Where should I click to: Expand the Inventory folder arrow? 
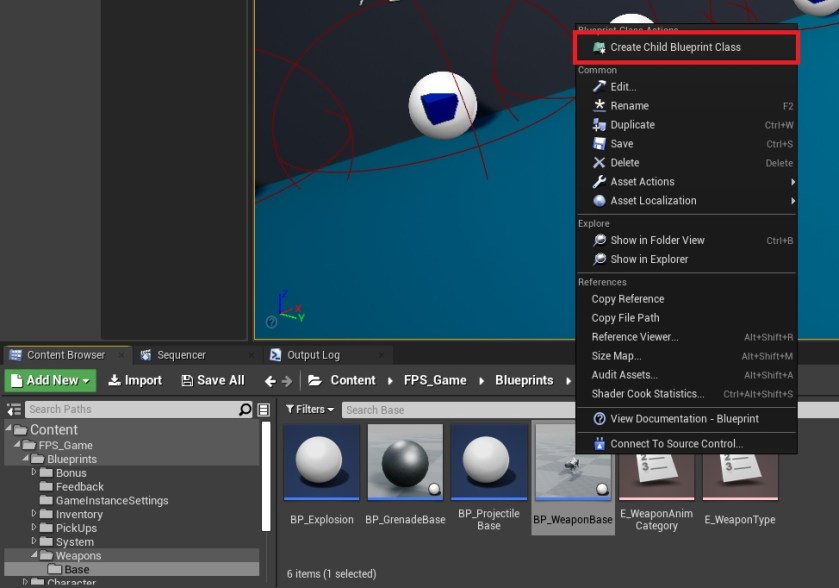coord(34,514)
